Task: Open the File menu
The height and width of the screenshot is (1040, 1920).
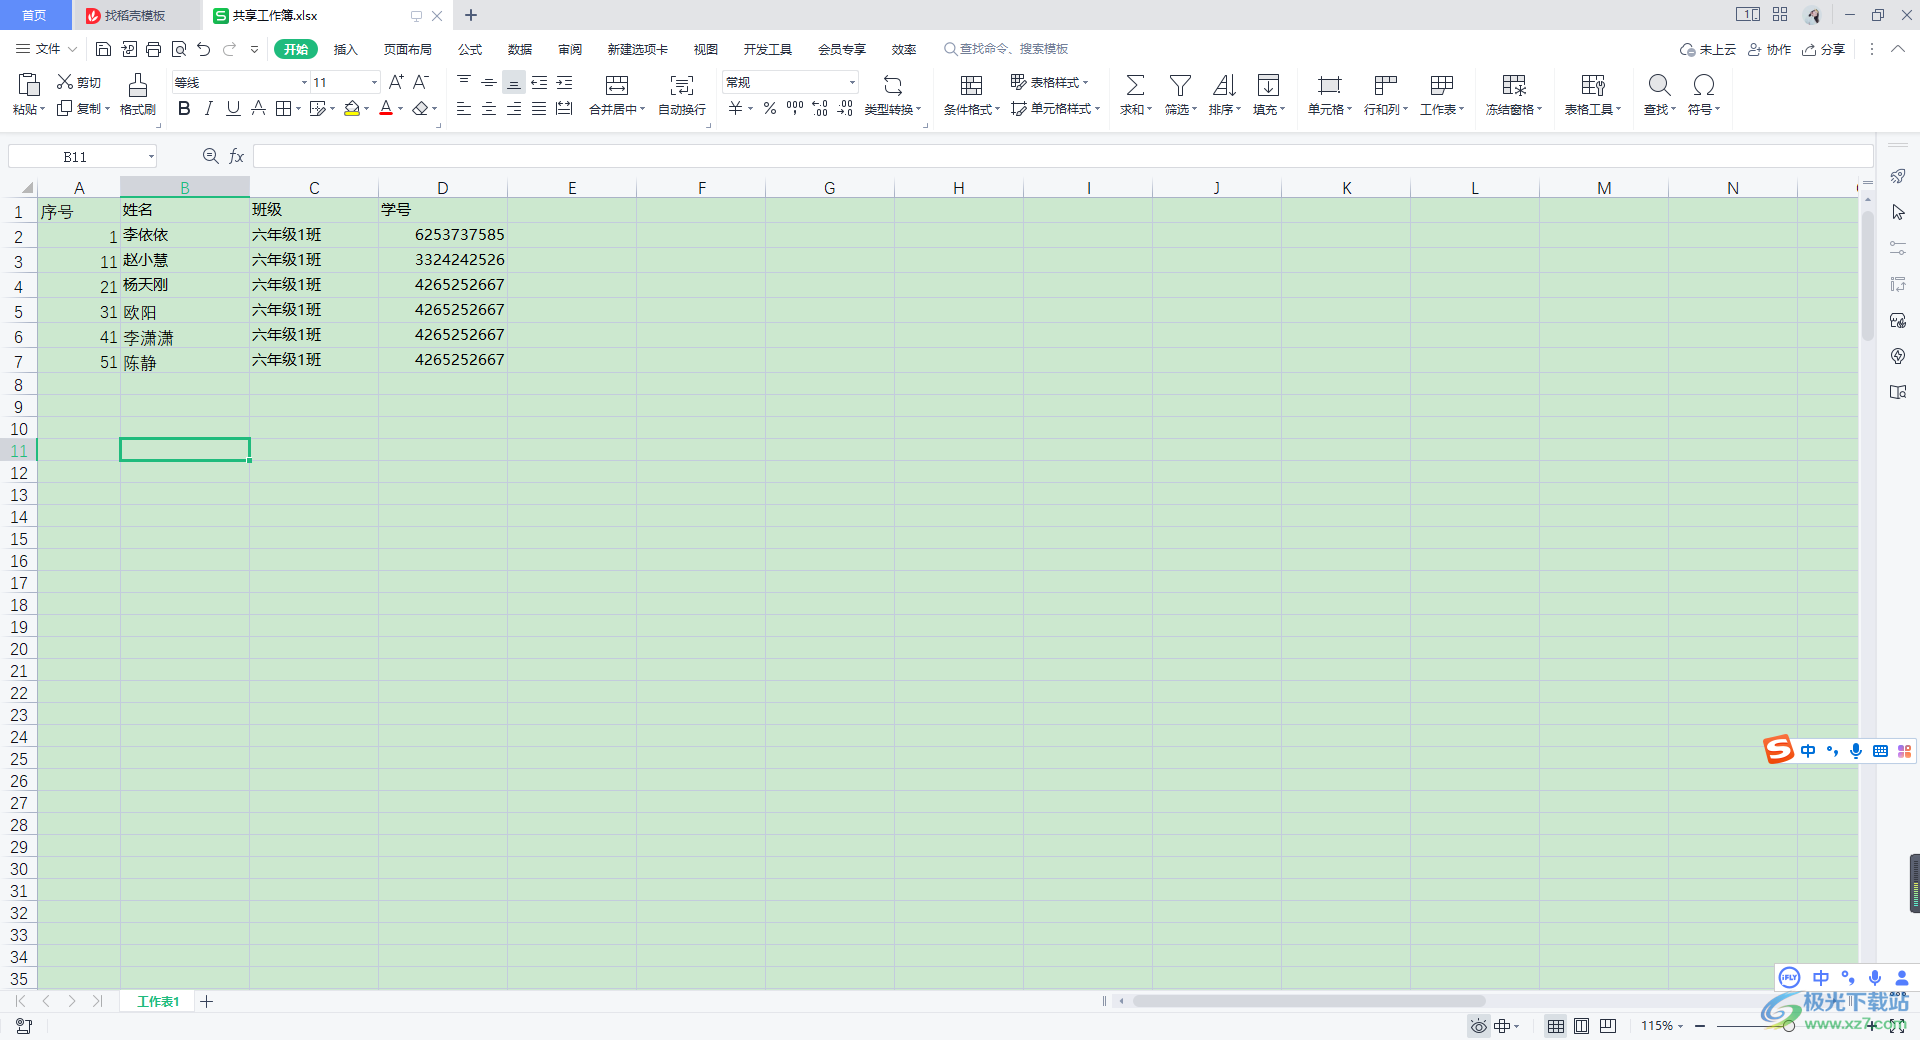Action: (x=46, y=49)
